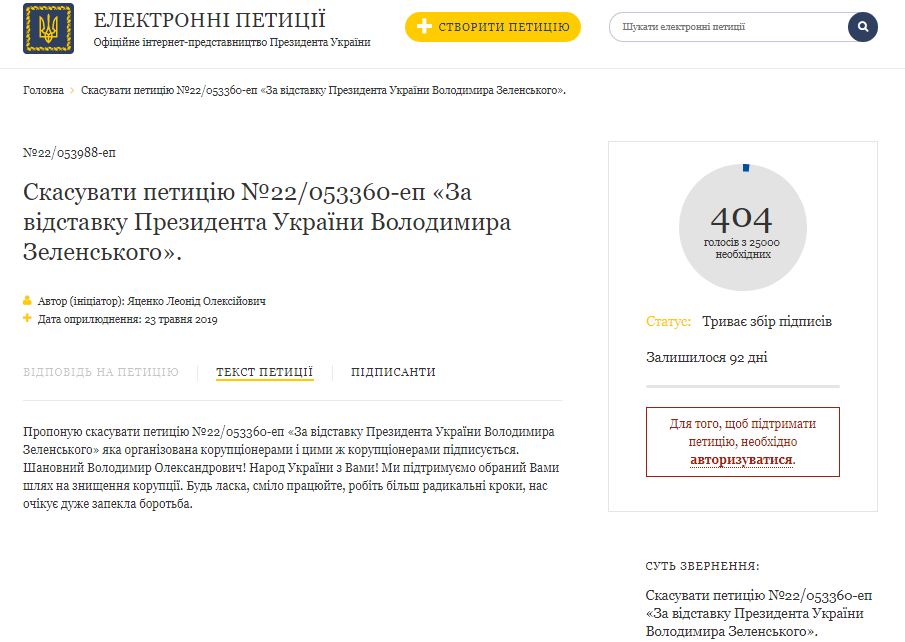Click the plus icon beside publication date
Screen dimensions: 905x642
click(27, 319)
